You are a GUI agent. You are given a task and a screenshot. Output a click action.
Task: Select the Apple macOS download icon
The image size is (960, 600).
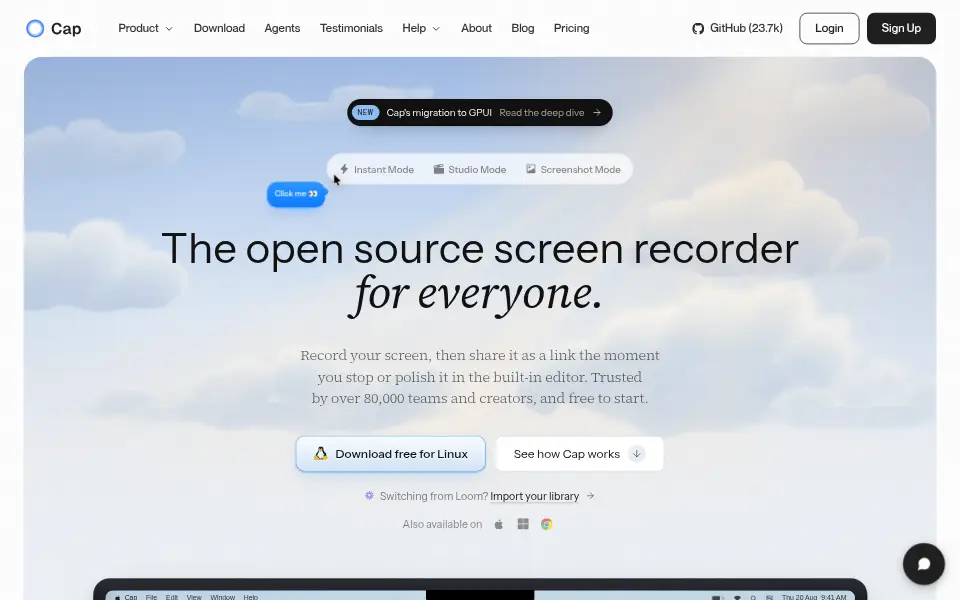tap(499, 524)
